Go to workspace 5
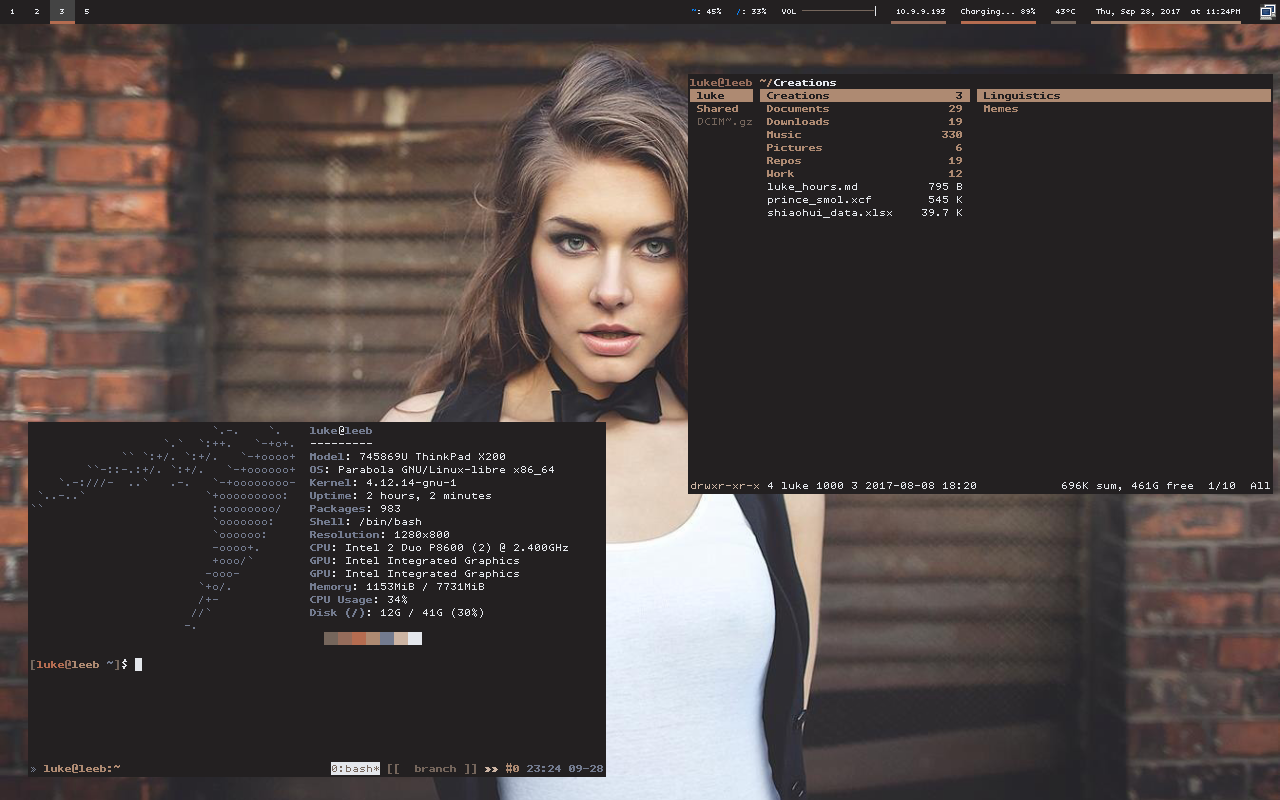The width and height of the screenshot is (1280, 800). tap(87, 12)
